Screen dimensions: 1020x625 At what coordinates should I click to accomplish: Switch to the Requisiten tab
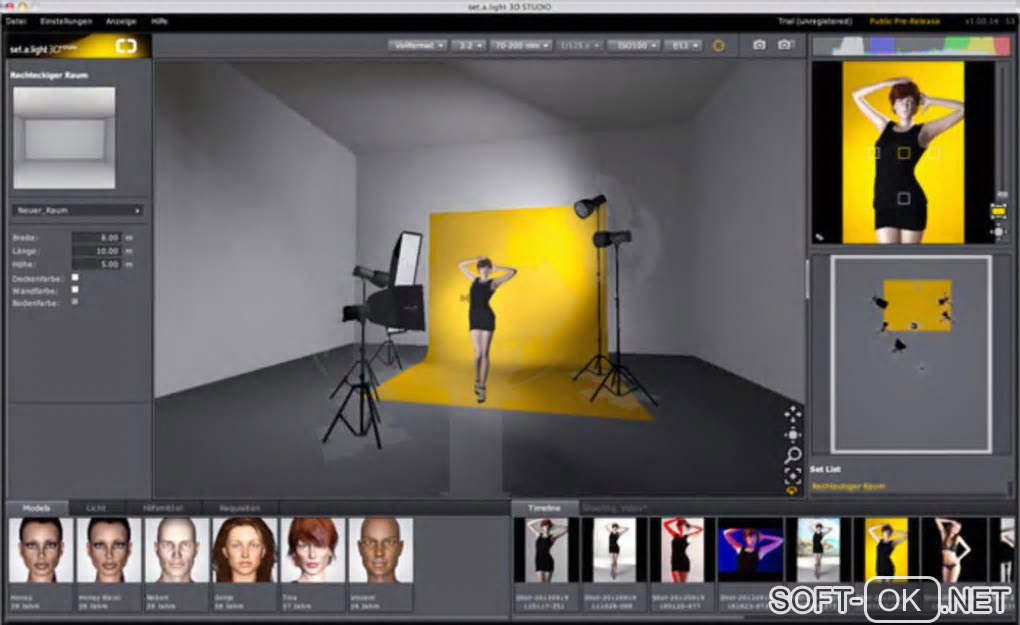[239, 508]
